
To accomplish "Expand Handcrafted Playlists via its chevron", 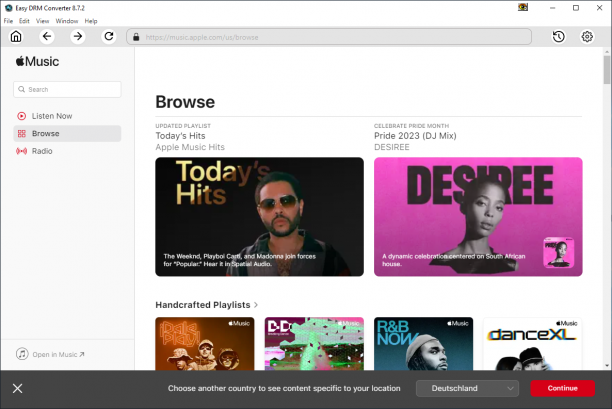I will tap(256, 305).
